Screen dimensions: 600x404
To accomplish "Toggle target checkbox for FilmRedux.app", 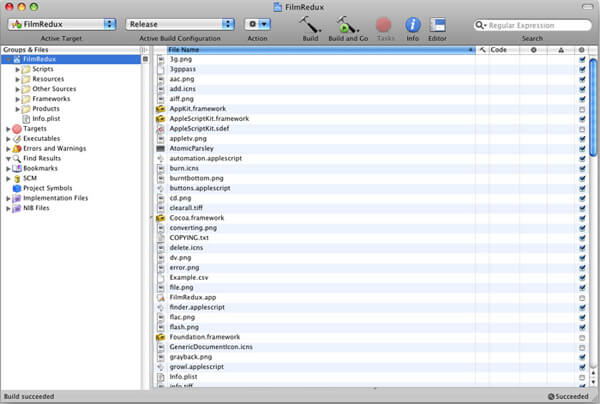I will click(x=581, y=297).
